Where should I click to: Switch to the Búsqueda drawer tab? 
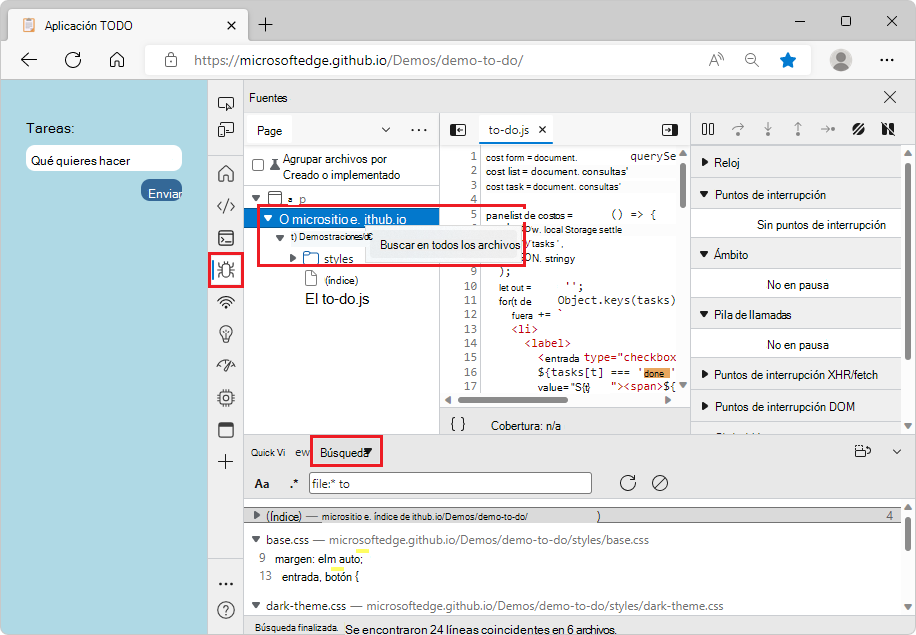(x=345, y=453)
